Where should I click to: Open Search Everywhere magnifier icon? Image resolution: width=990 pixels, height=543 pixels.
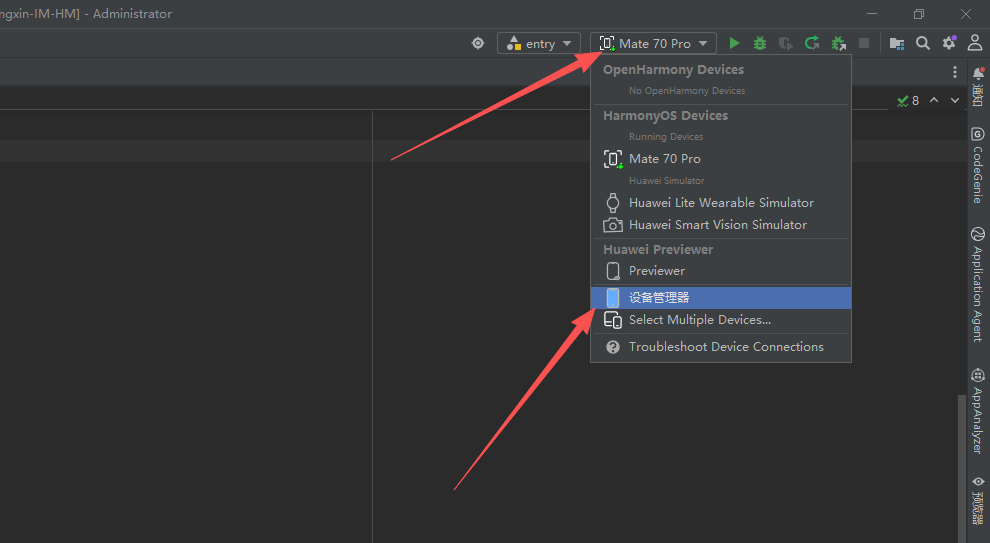click(x=922, y=43)
